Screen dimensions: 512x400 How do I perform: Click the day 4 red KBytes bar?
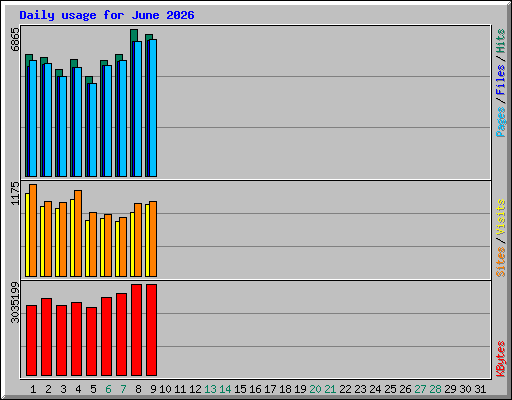click(x=76, y=339)
